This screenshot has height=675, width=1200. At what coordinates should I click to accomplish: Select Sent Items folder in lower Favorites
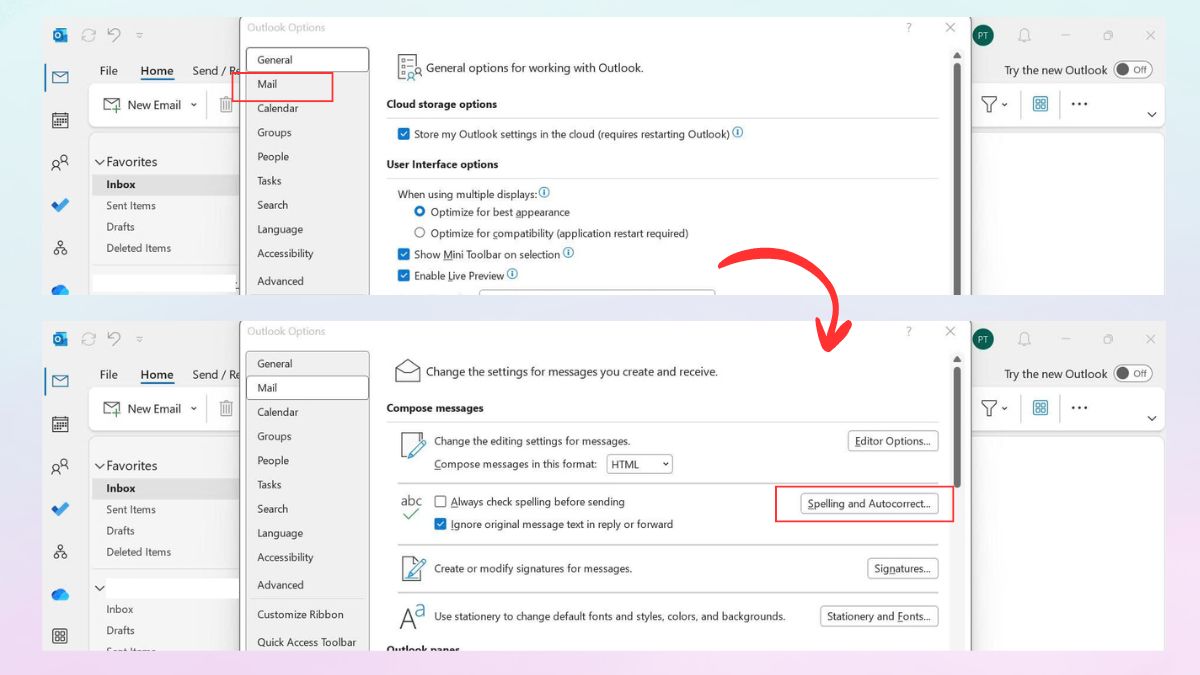[x=131, y=510]
